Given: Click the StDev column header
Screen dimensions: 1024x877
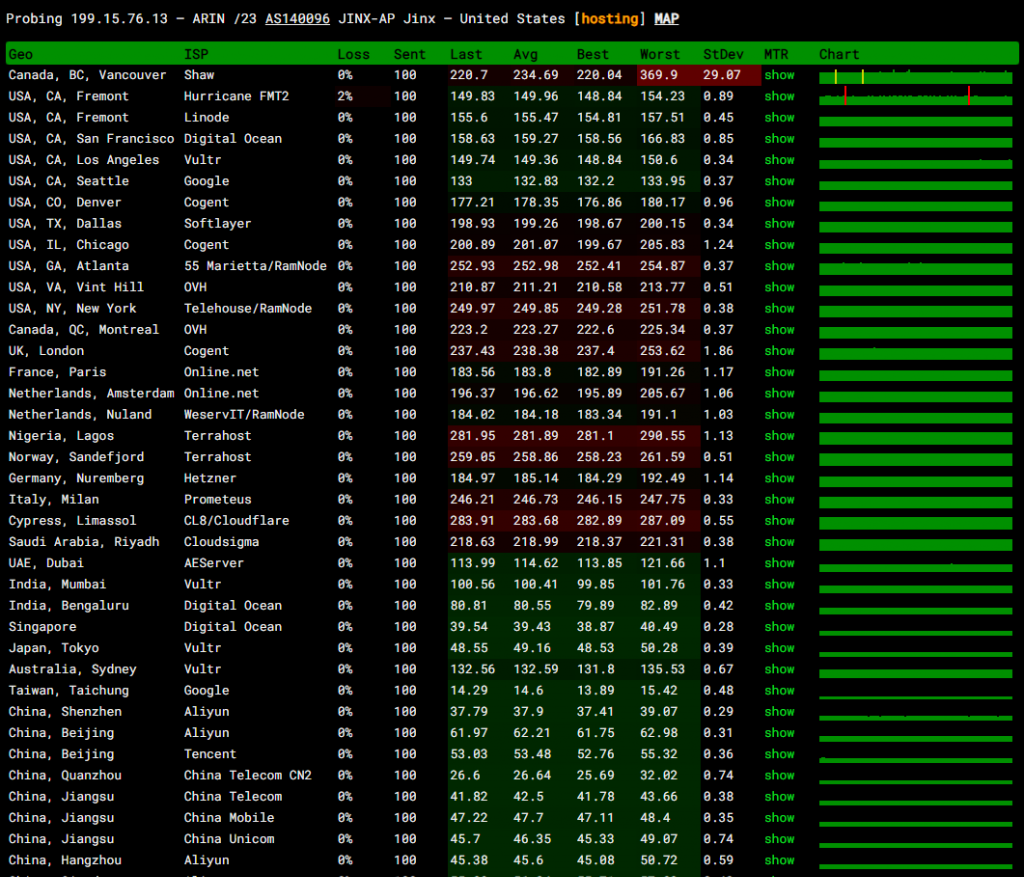Looking at the screenshot, I should click(x=723, y=54).
